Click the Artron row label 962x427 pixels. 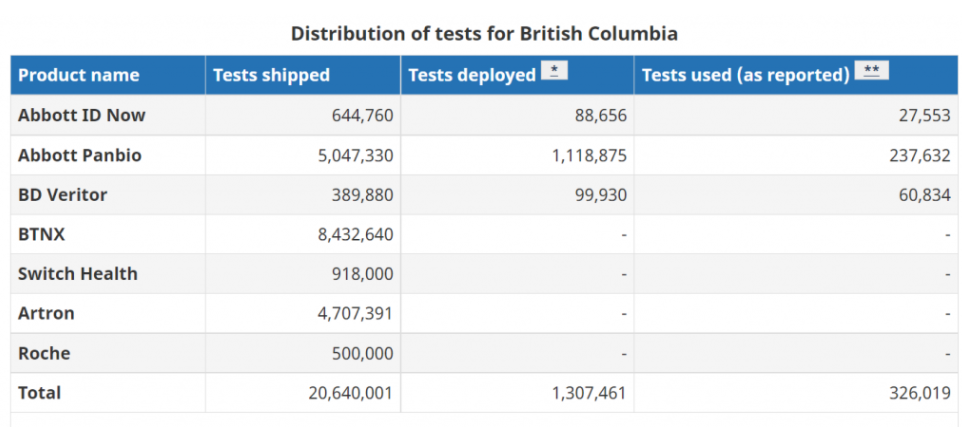point(46,314)
